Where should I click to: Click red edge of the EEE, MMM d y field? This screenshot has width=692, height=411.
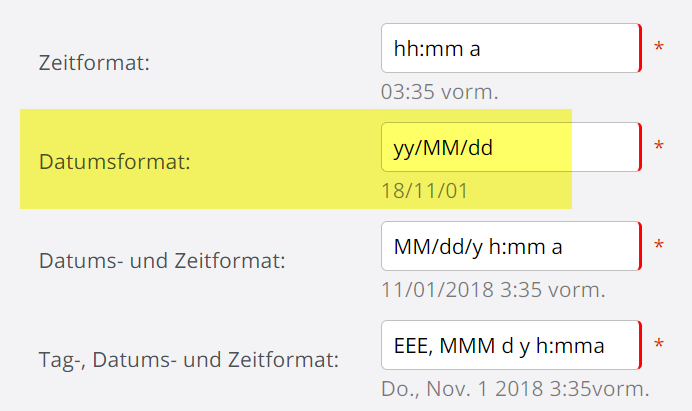640,345
